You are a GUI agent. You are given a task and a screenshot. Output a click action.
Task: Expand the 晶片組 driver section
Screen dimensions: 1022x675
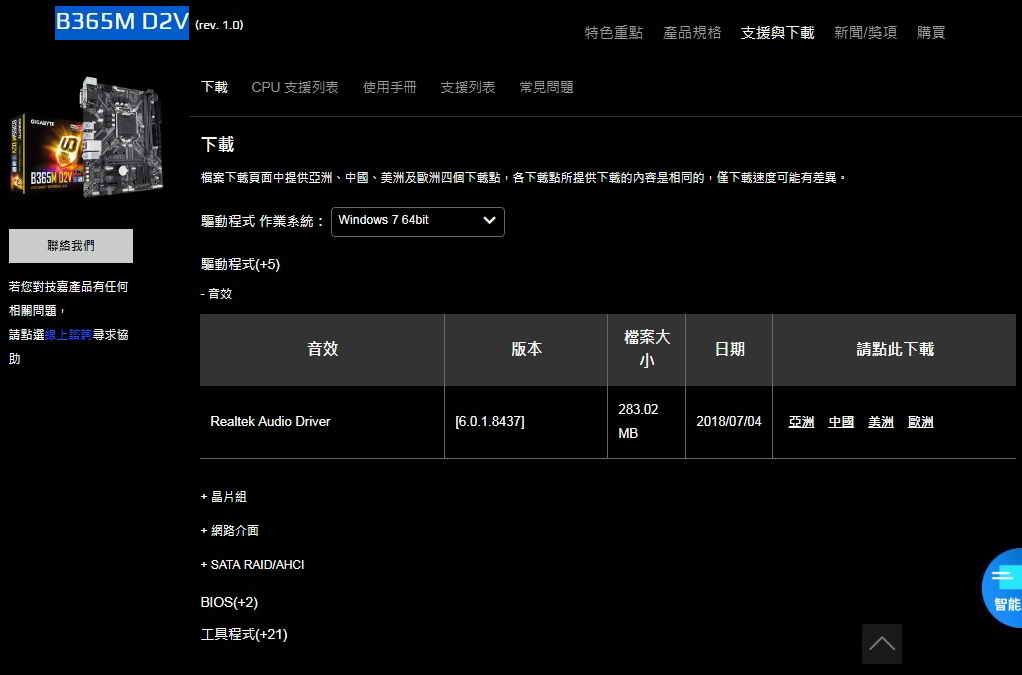pos(224,496)
